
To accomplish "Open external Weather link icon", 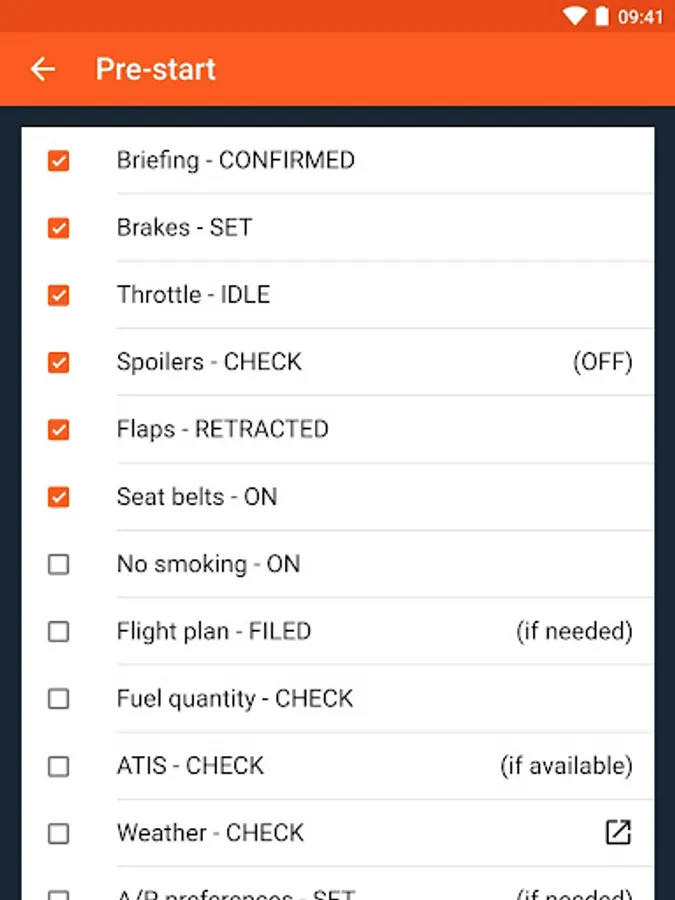I will [618, 832].
